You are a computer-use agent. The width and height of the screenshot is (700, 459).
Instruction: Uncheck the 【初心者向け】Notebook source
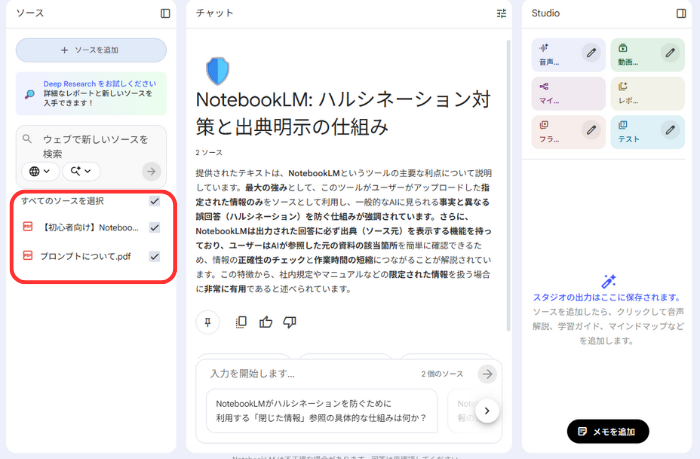(154, 228)
